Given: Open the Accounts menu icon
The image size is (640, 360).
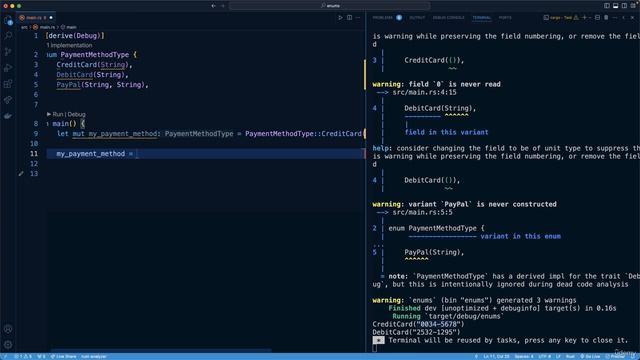Looking at the screenshot, I should 8,329.
